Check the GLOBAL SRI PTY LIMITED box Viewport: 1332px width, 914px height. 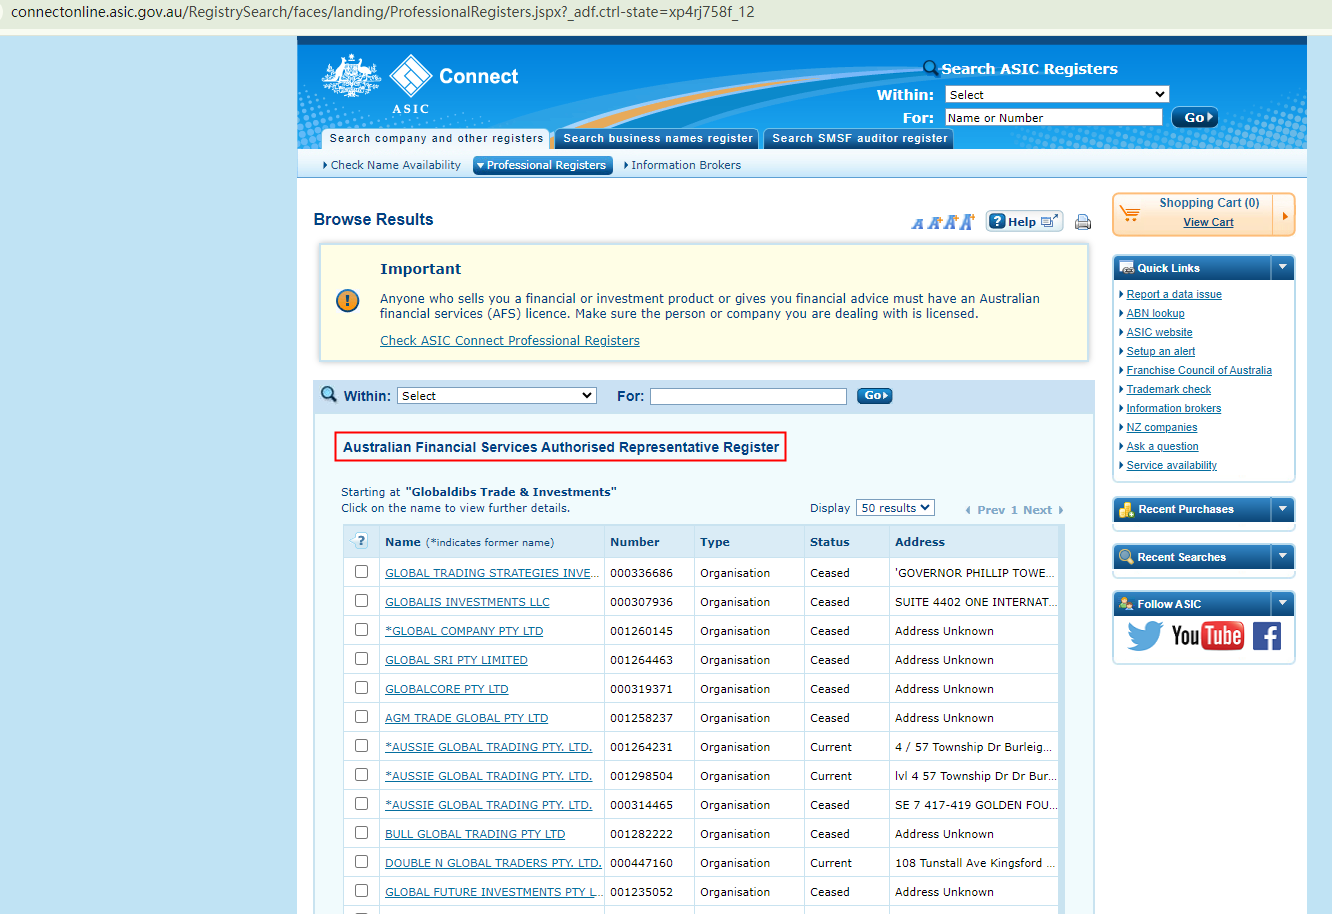coord(362,659)
